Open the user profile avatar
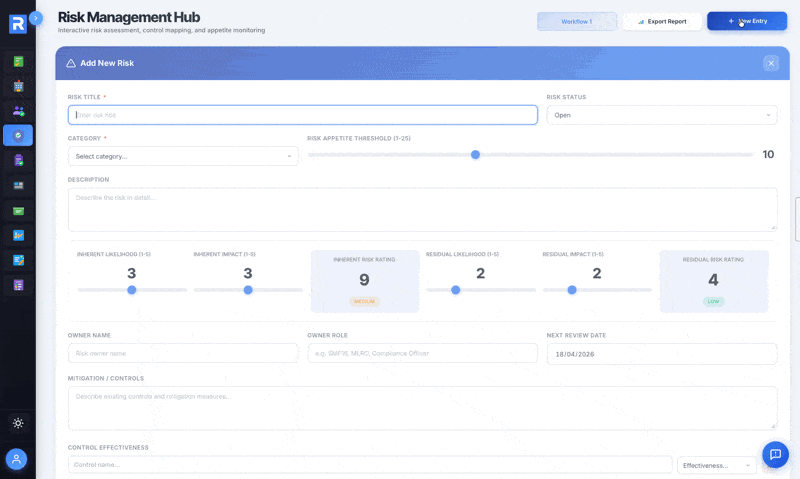 pos(16,459)
